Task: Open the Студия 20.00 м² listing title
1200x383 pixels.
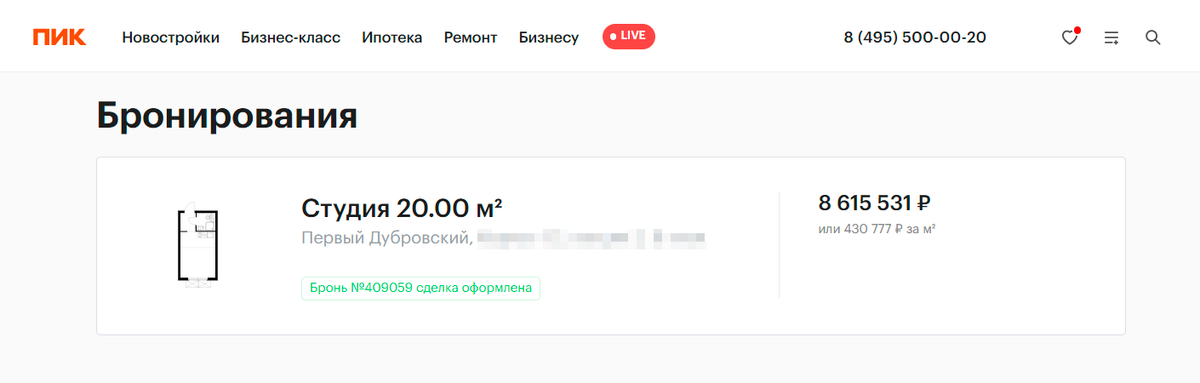Action: click(401, 208)
